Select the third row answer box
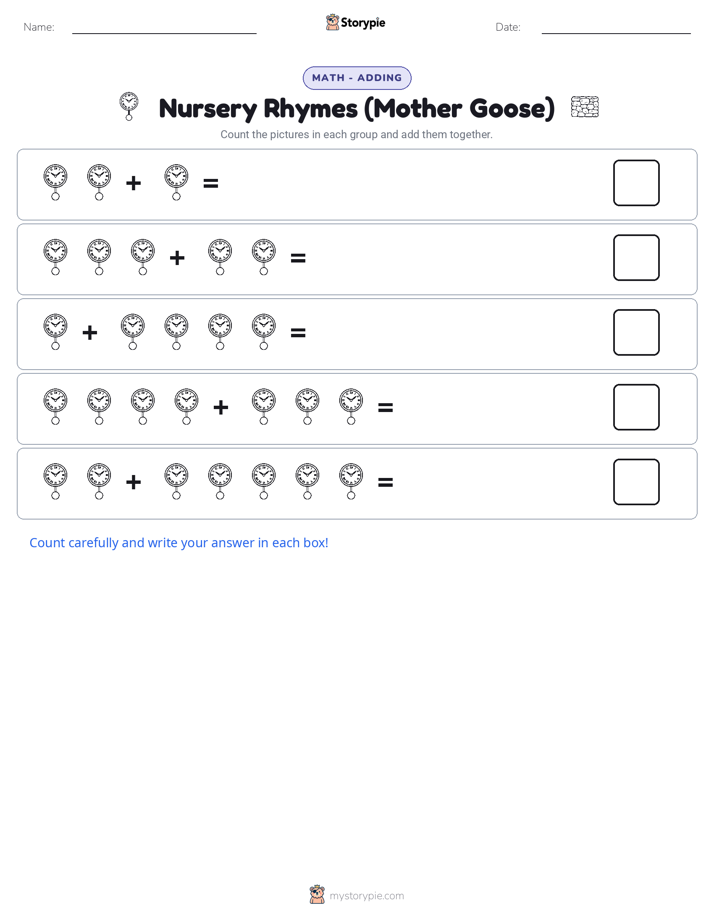Viewport: 714px width, 924px height. 636,332
